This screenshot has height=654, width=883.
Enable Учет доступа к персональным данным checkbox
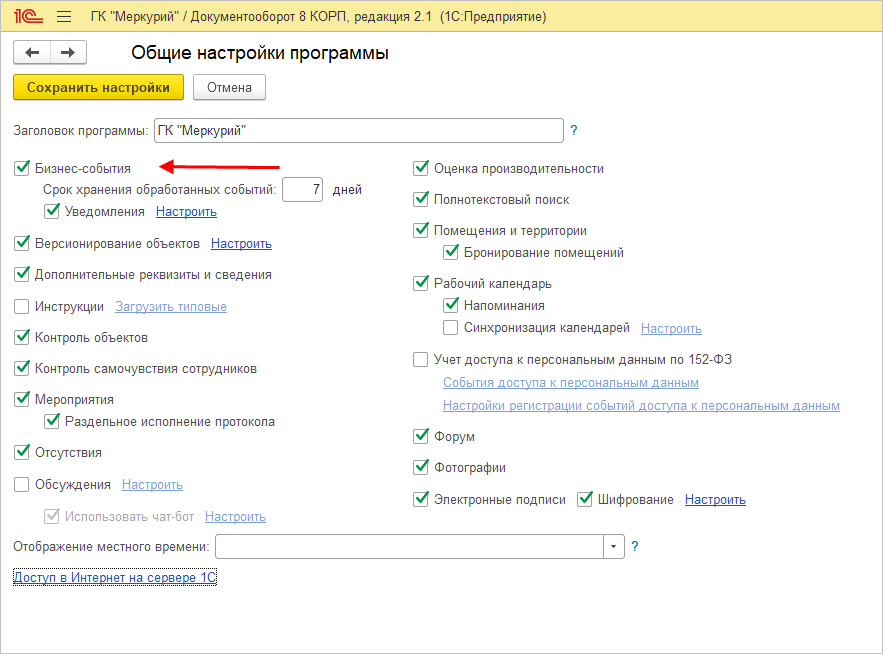click(x=421, y=359)
